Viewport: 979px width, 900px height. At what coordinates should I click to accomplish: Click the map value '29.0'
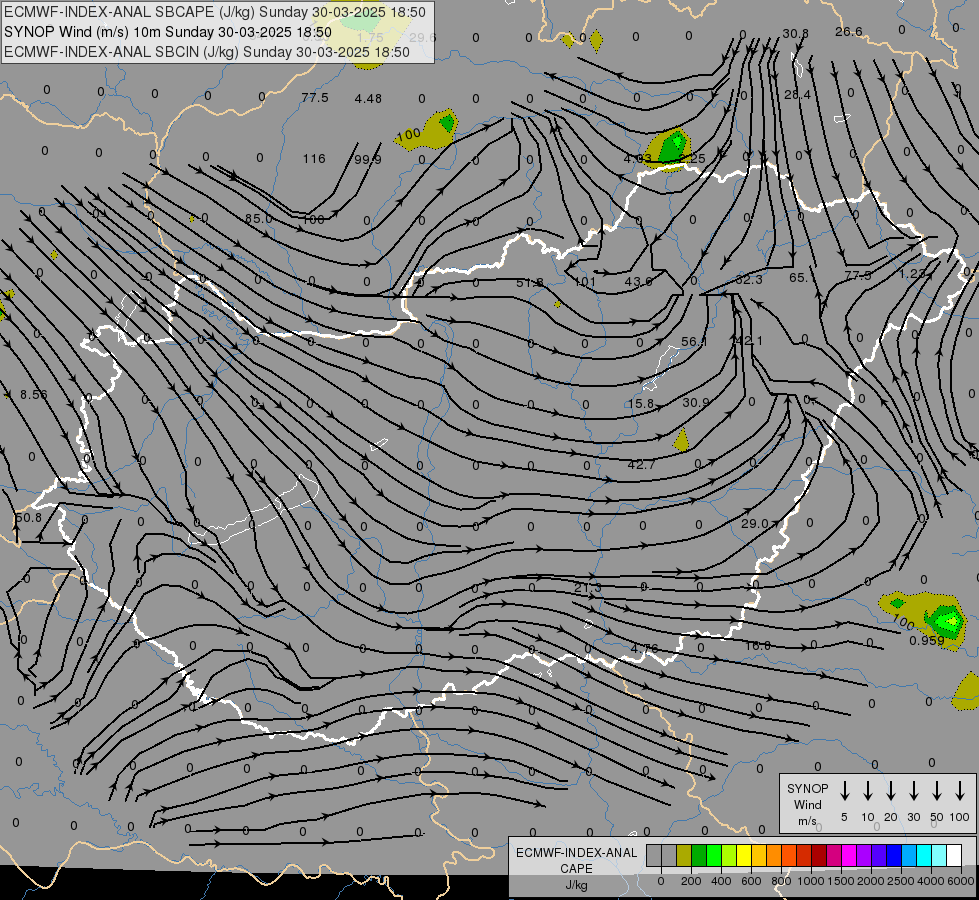click(755, 523)
